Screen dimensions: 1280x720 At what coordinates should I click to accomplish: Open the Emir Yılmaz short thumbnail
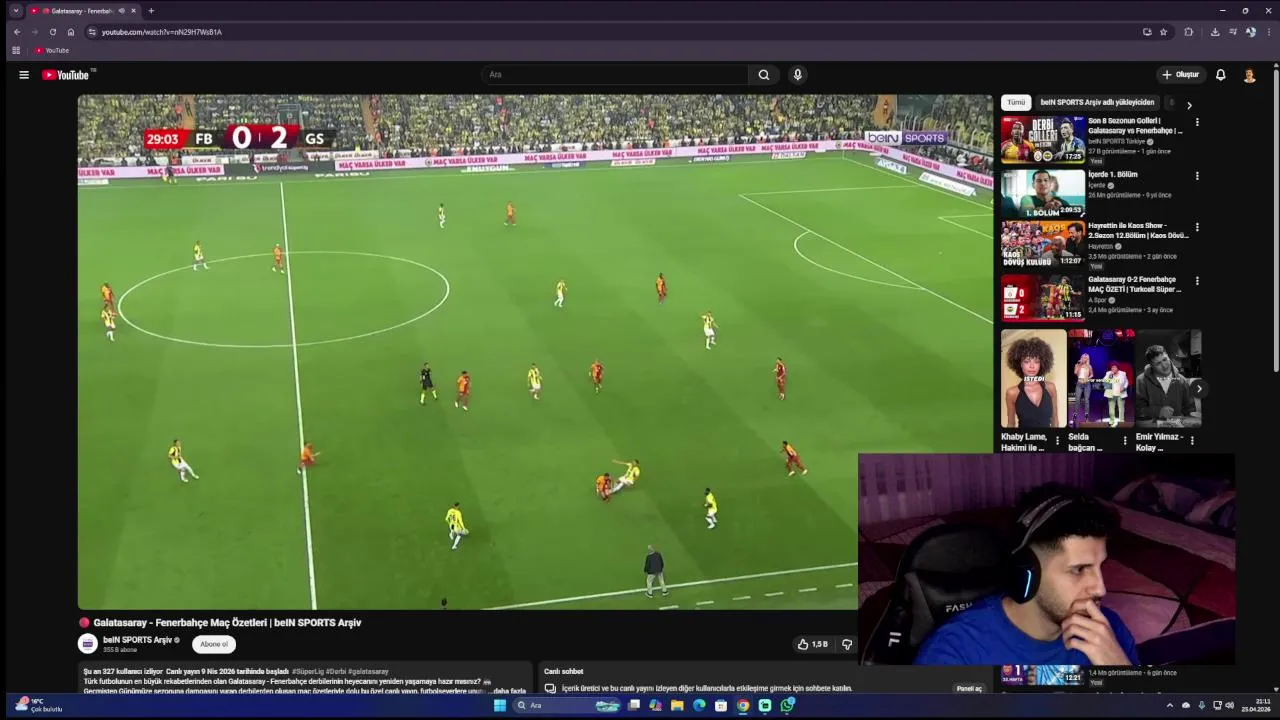click(1168, 379)
